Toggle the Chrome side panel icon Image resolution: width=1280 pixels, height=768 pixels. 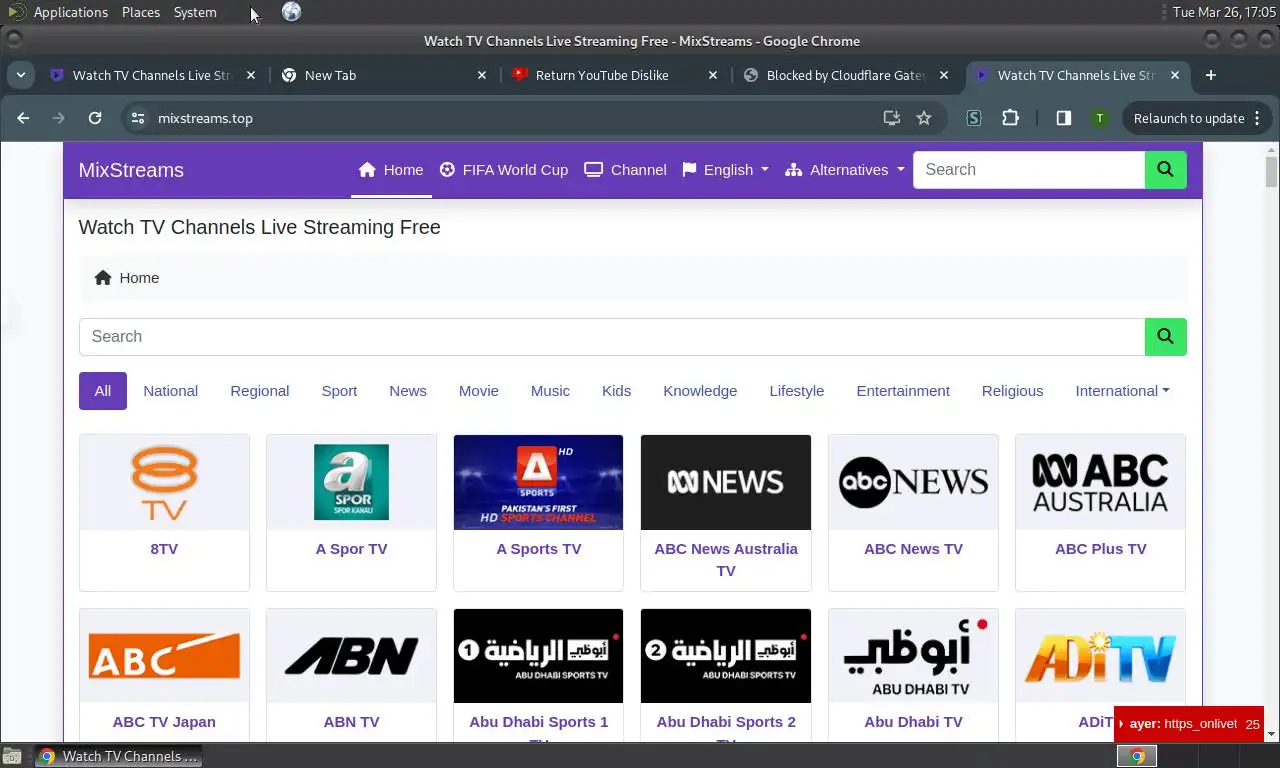(1064, 118)
